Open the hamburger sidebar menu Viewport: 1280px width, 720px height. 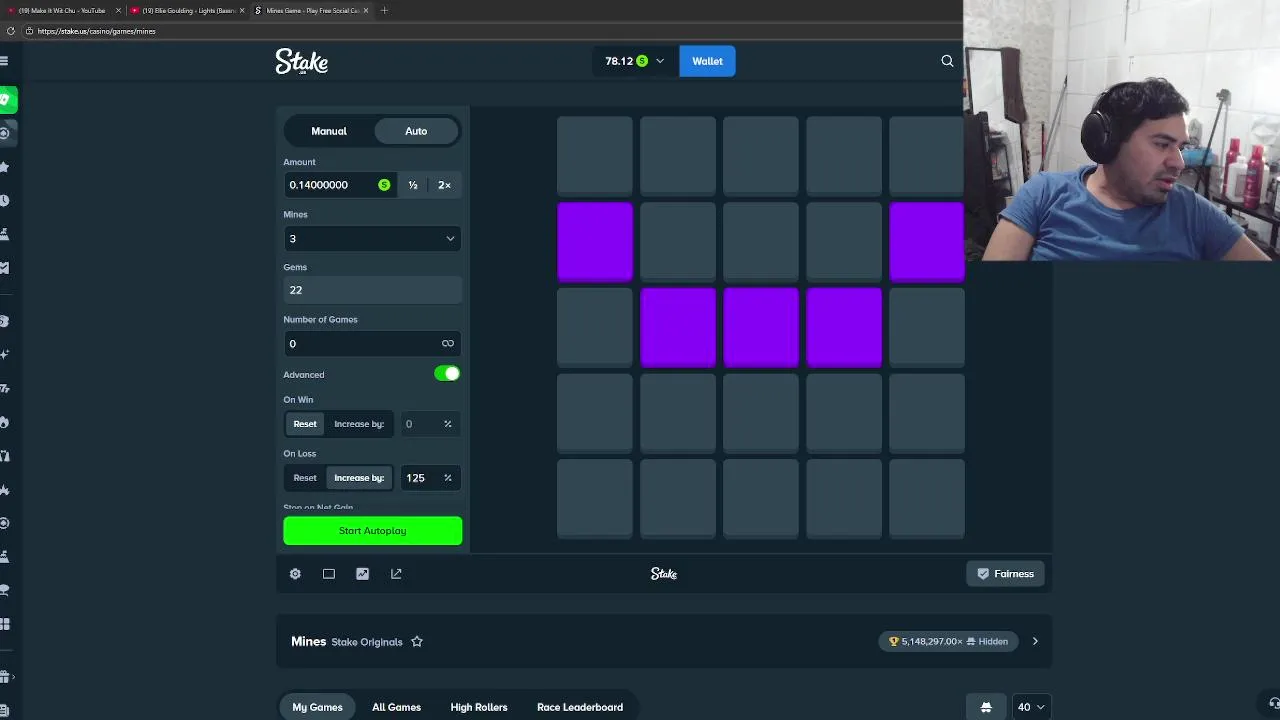[x=5, y=61]
